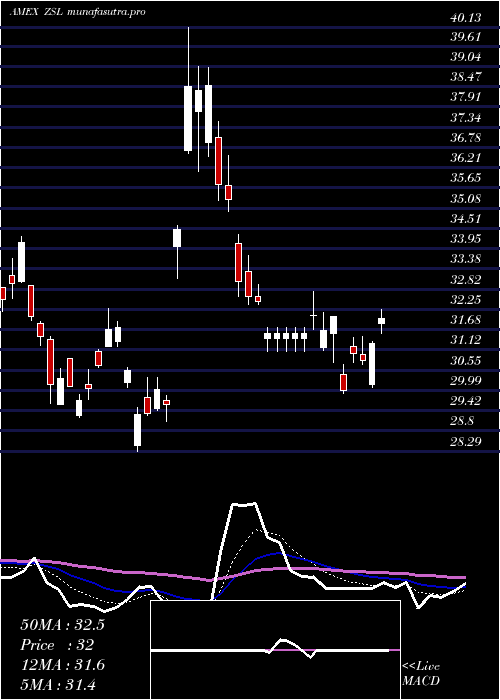Click the 29.99 price axis label
This screenshot has width=500, height=700.
coord(466,380)
